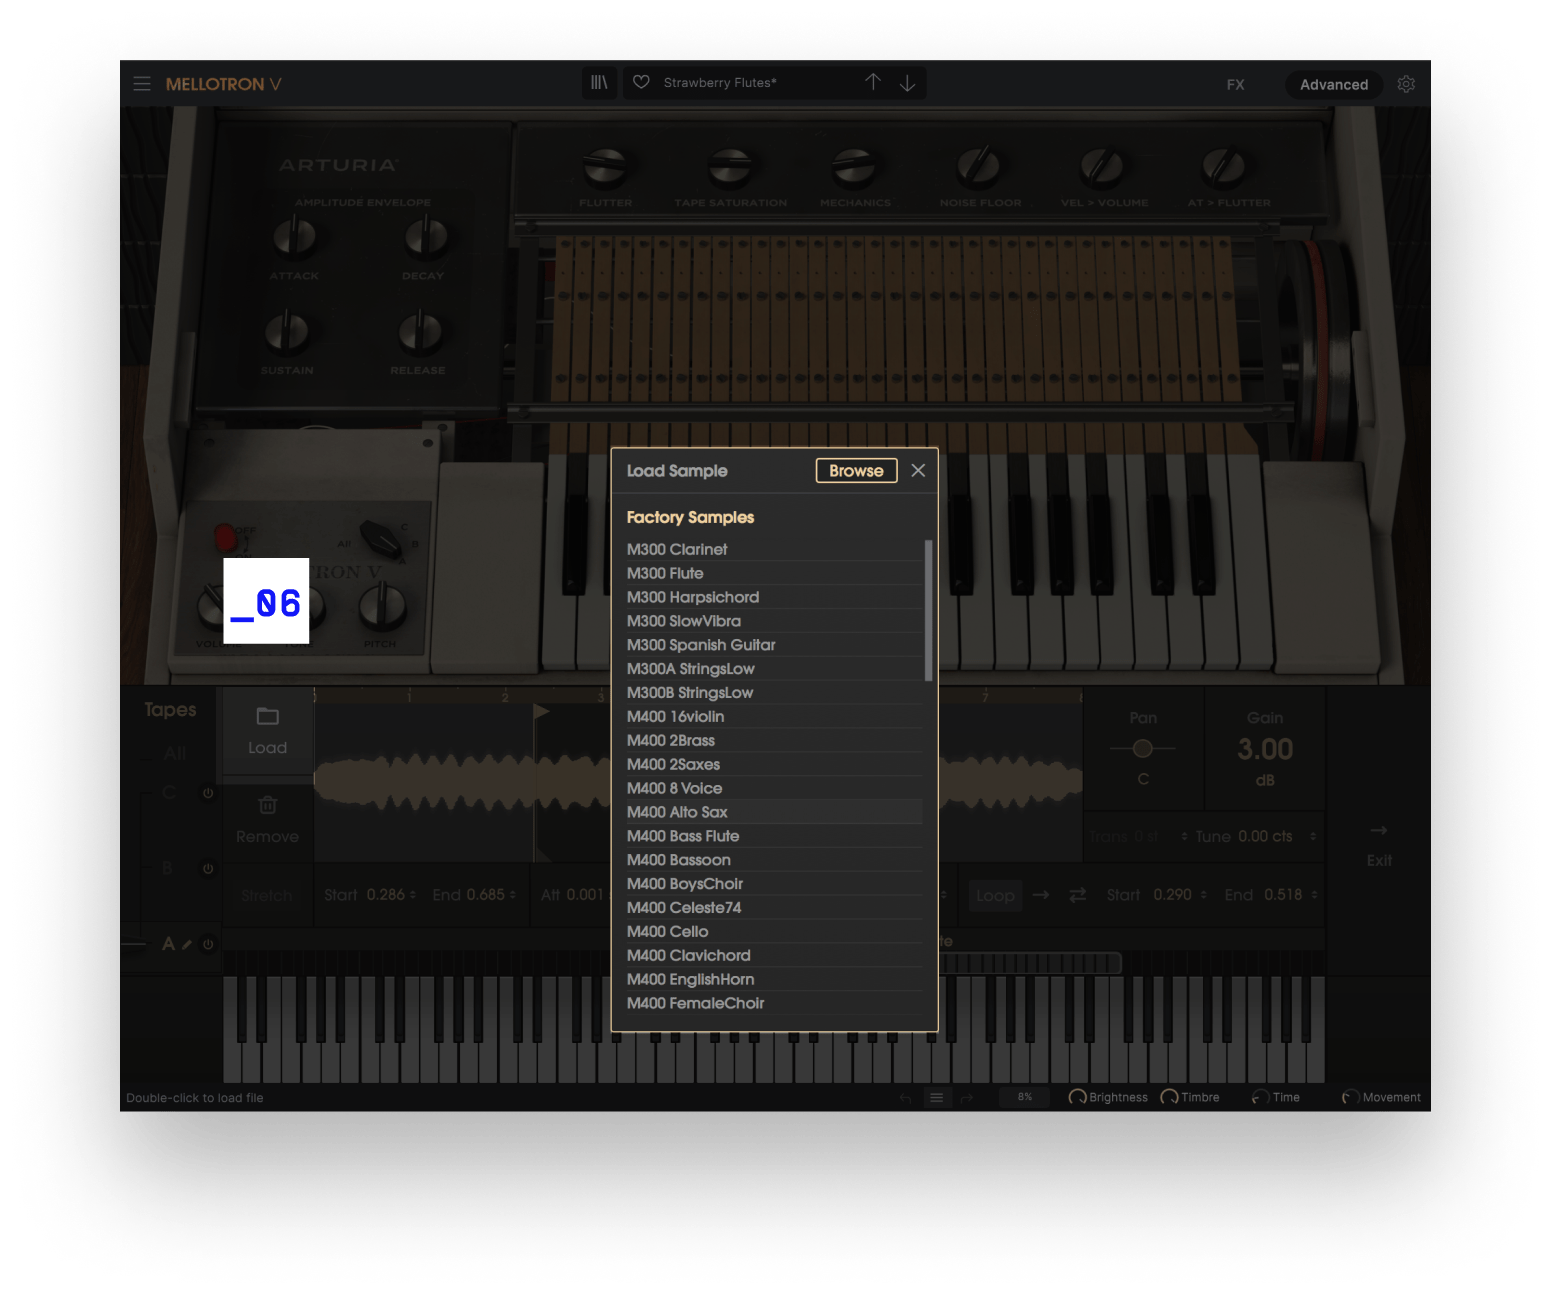The height and width of the screenshot is (1292, 1551).
Task: Adjust the Start 0.286 stepper arrows
Action: pos(412,895)
